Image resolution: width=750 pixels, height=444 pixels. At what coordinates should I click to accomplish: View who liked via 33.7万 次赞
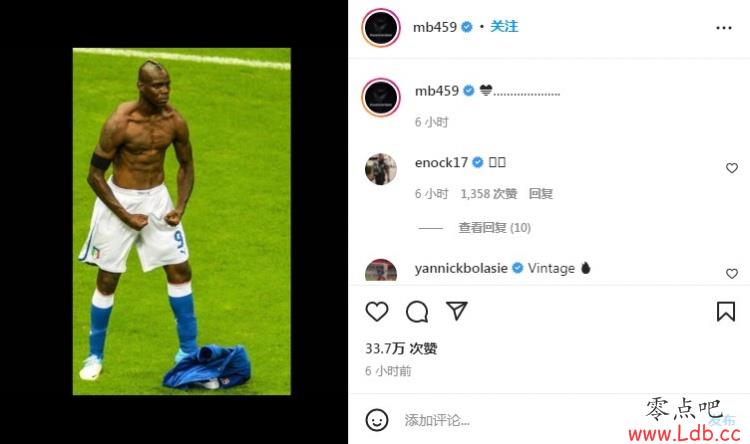point(401,348)
